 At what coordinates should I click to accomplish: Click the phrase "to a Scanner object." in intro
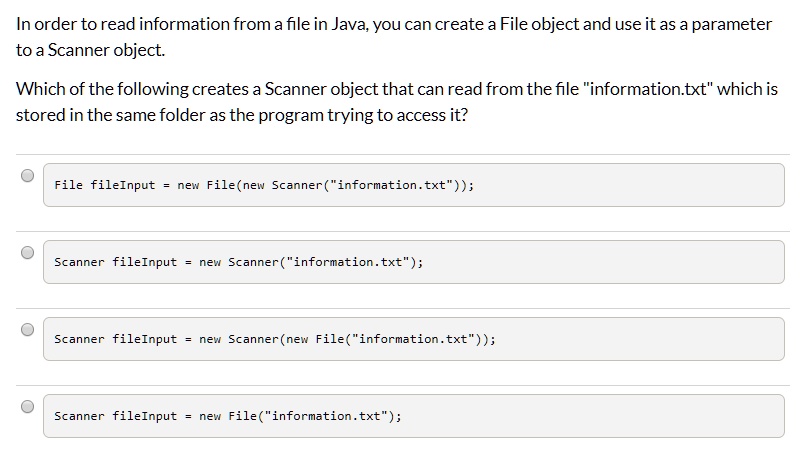click(90, 50)
